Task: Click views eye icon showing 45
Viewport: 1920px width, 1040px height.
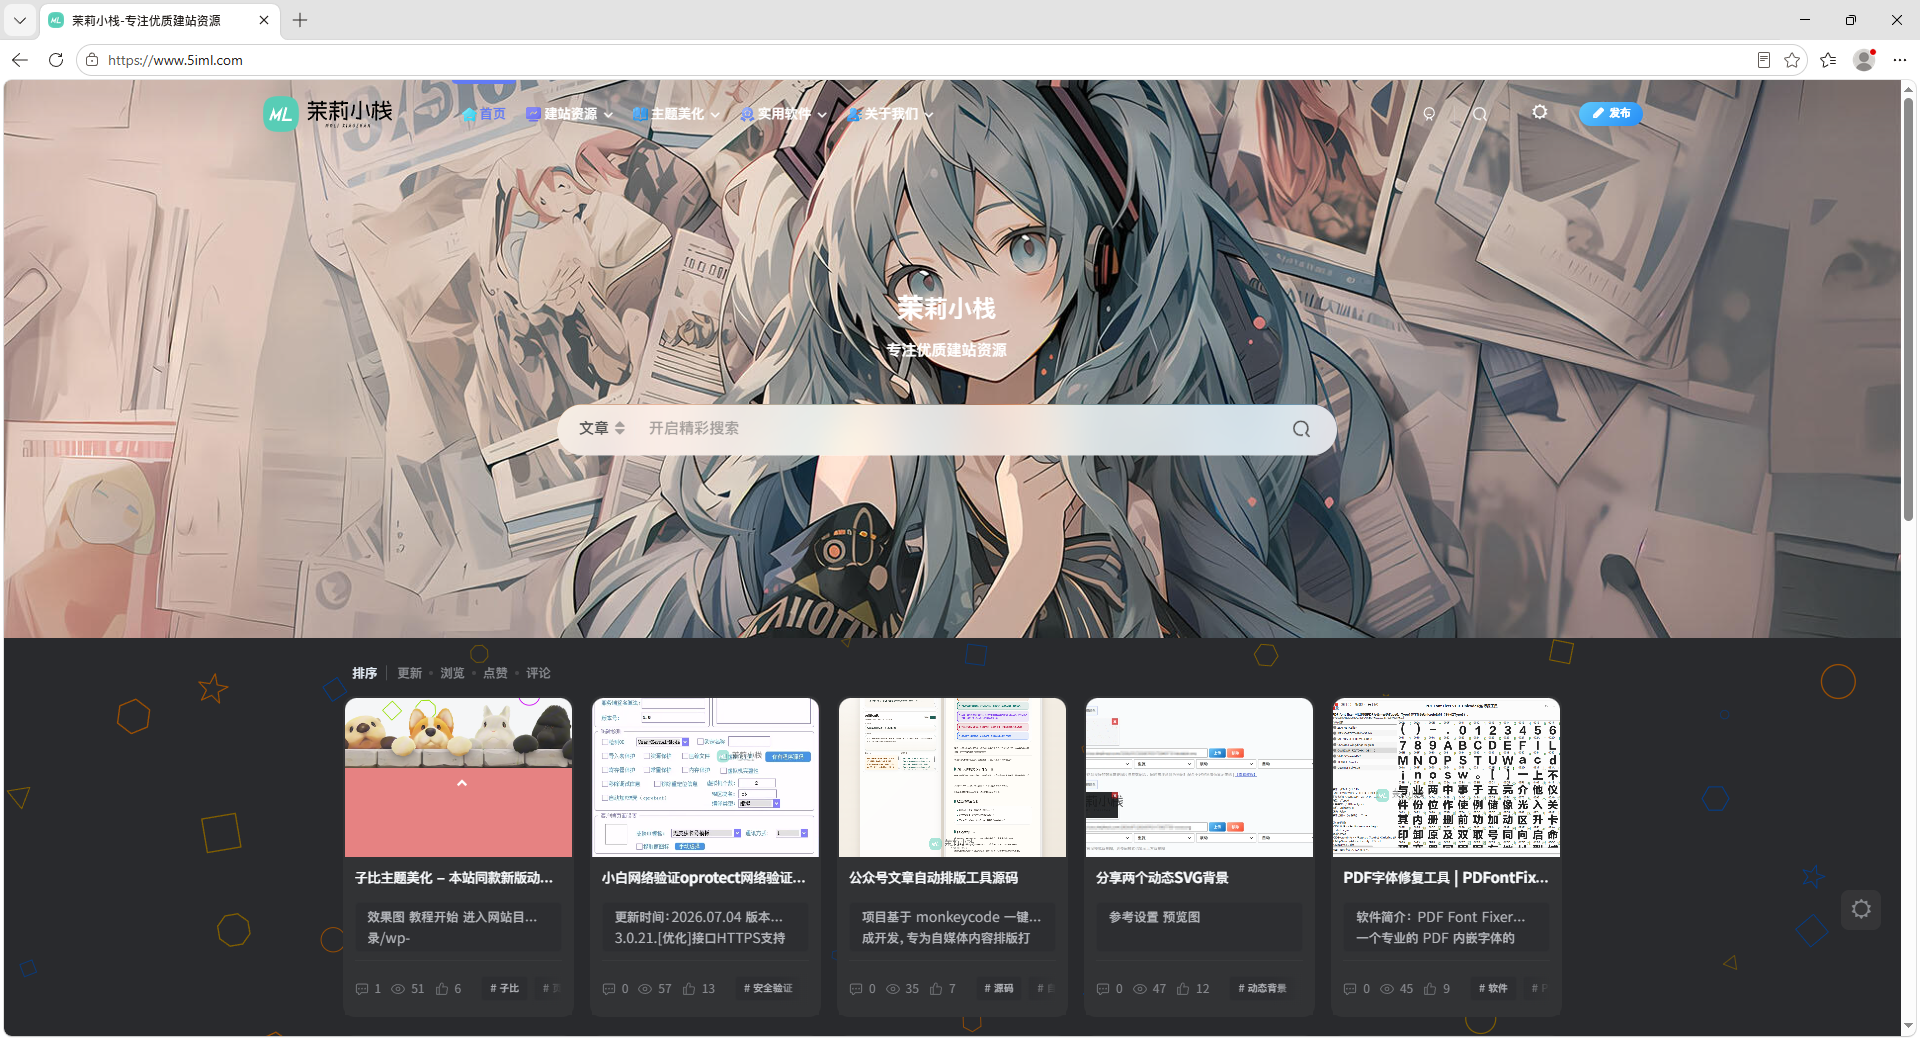Action: point(1387,989)
